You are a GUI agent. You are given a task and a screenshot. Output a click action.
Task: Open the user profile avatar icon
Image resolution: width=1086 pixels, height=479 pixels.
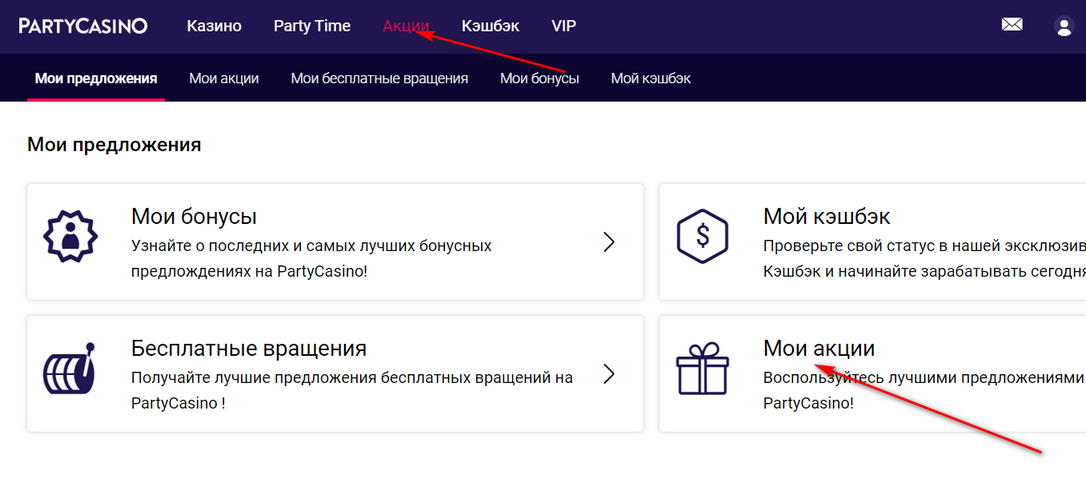point(1063,26)
